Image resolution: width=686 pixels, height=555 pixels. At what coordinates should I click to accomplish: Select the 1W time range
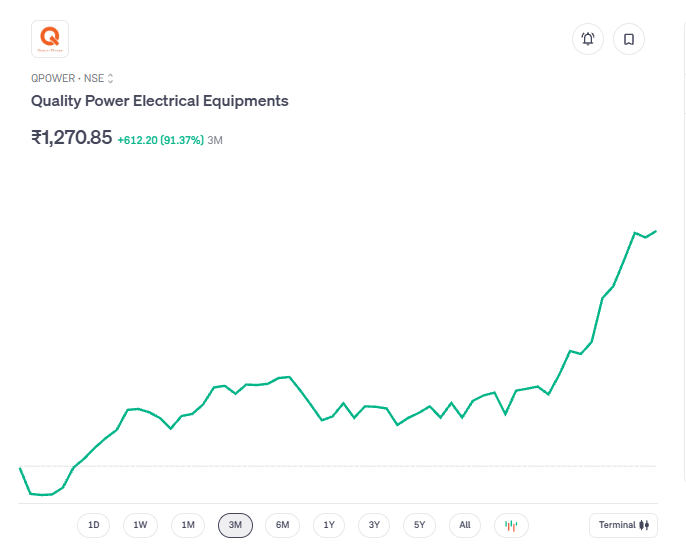click(140, 525)
